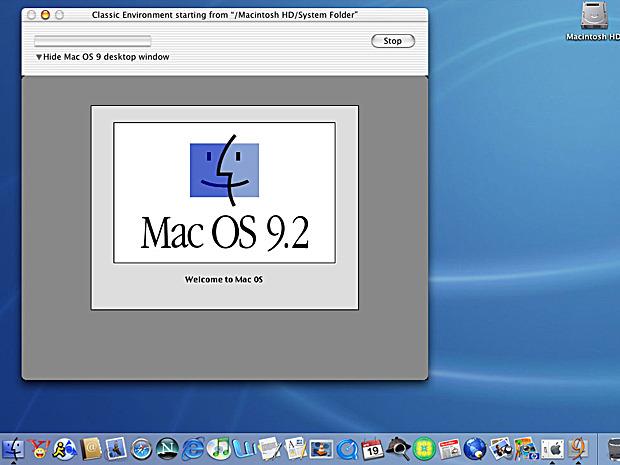Open iCal calendar showing 19

372,449
